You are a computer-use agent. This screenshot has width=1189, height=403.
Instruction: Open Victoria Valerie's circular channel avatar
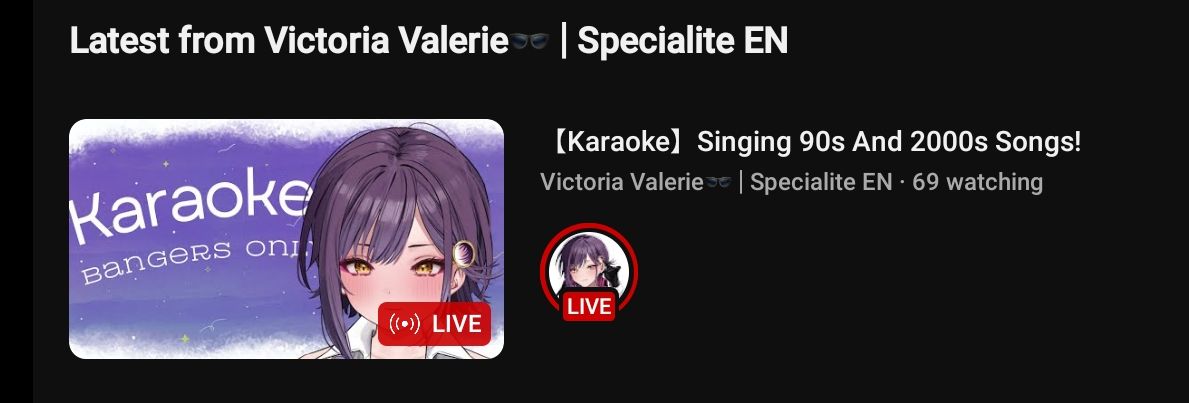point(588,271)
